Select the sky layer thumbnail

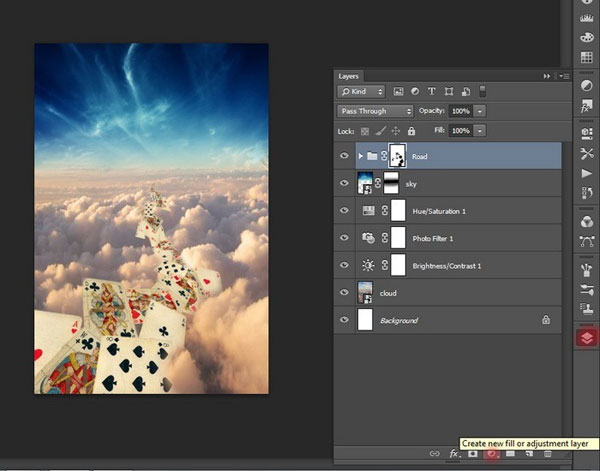click(365, 183)
